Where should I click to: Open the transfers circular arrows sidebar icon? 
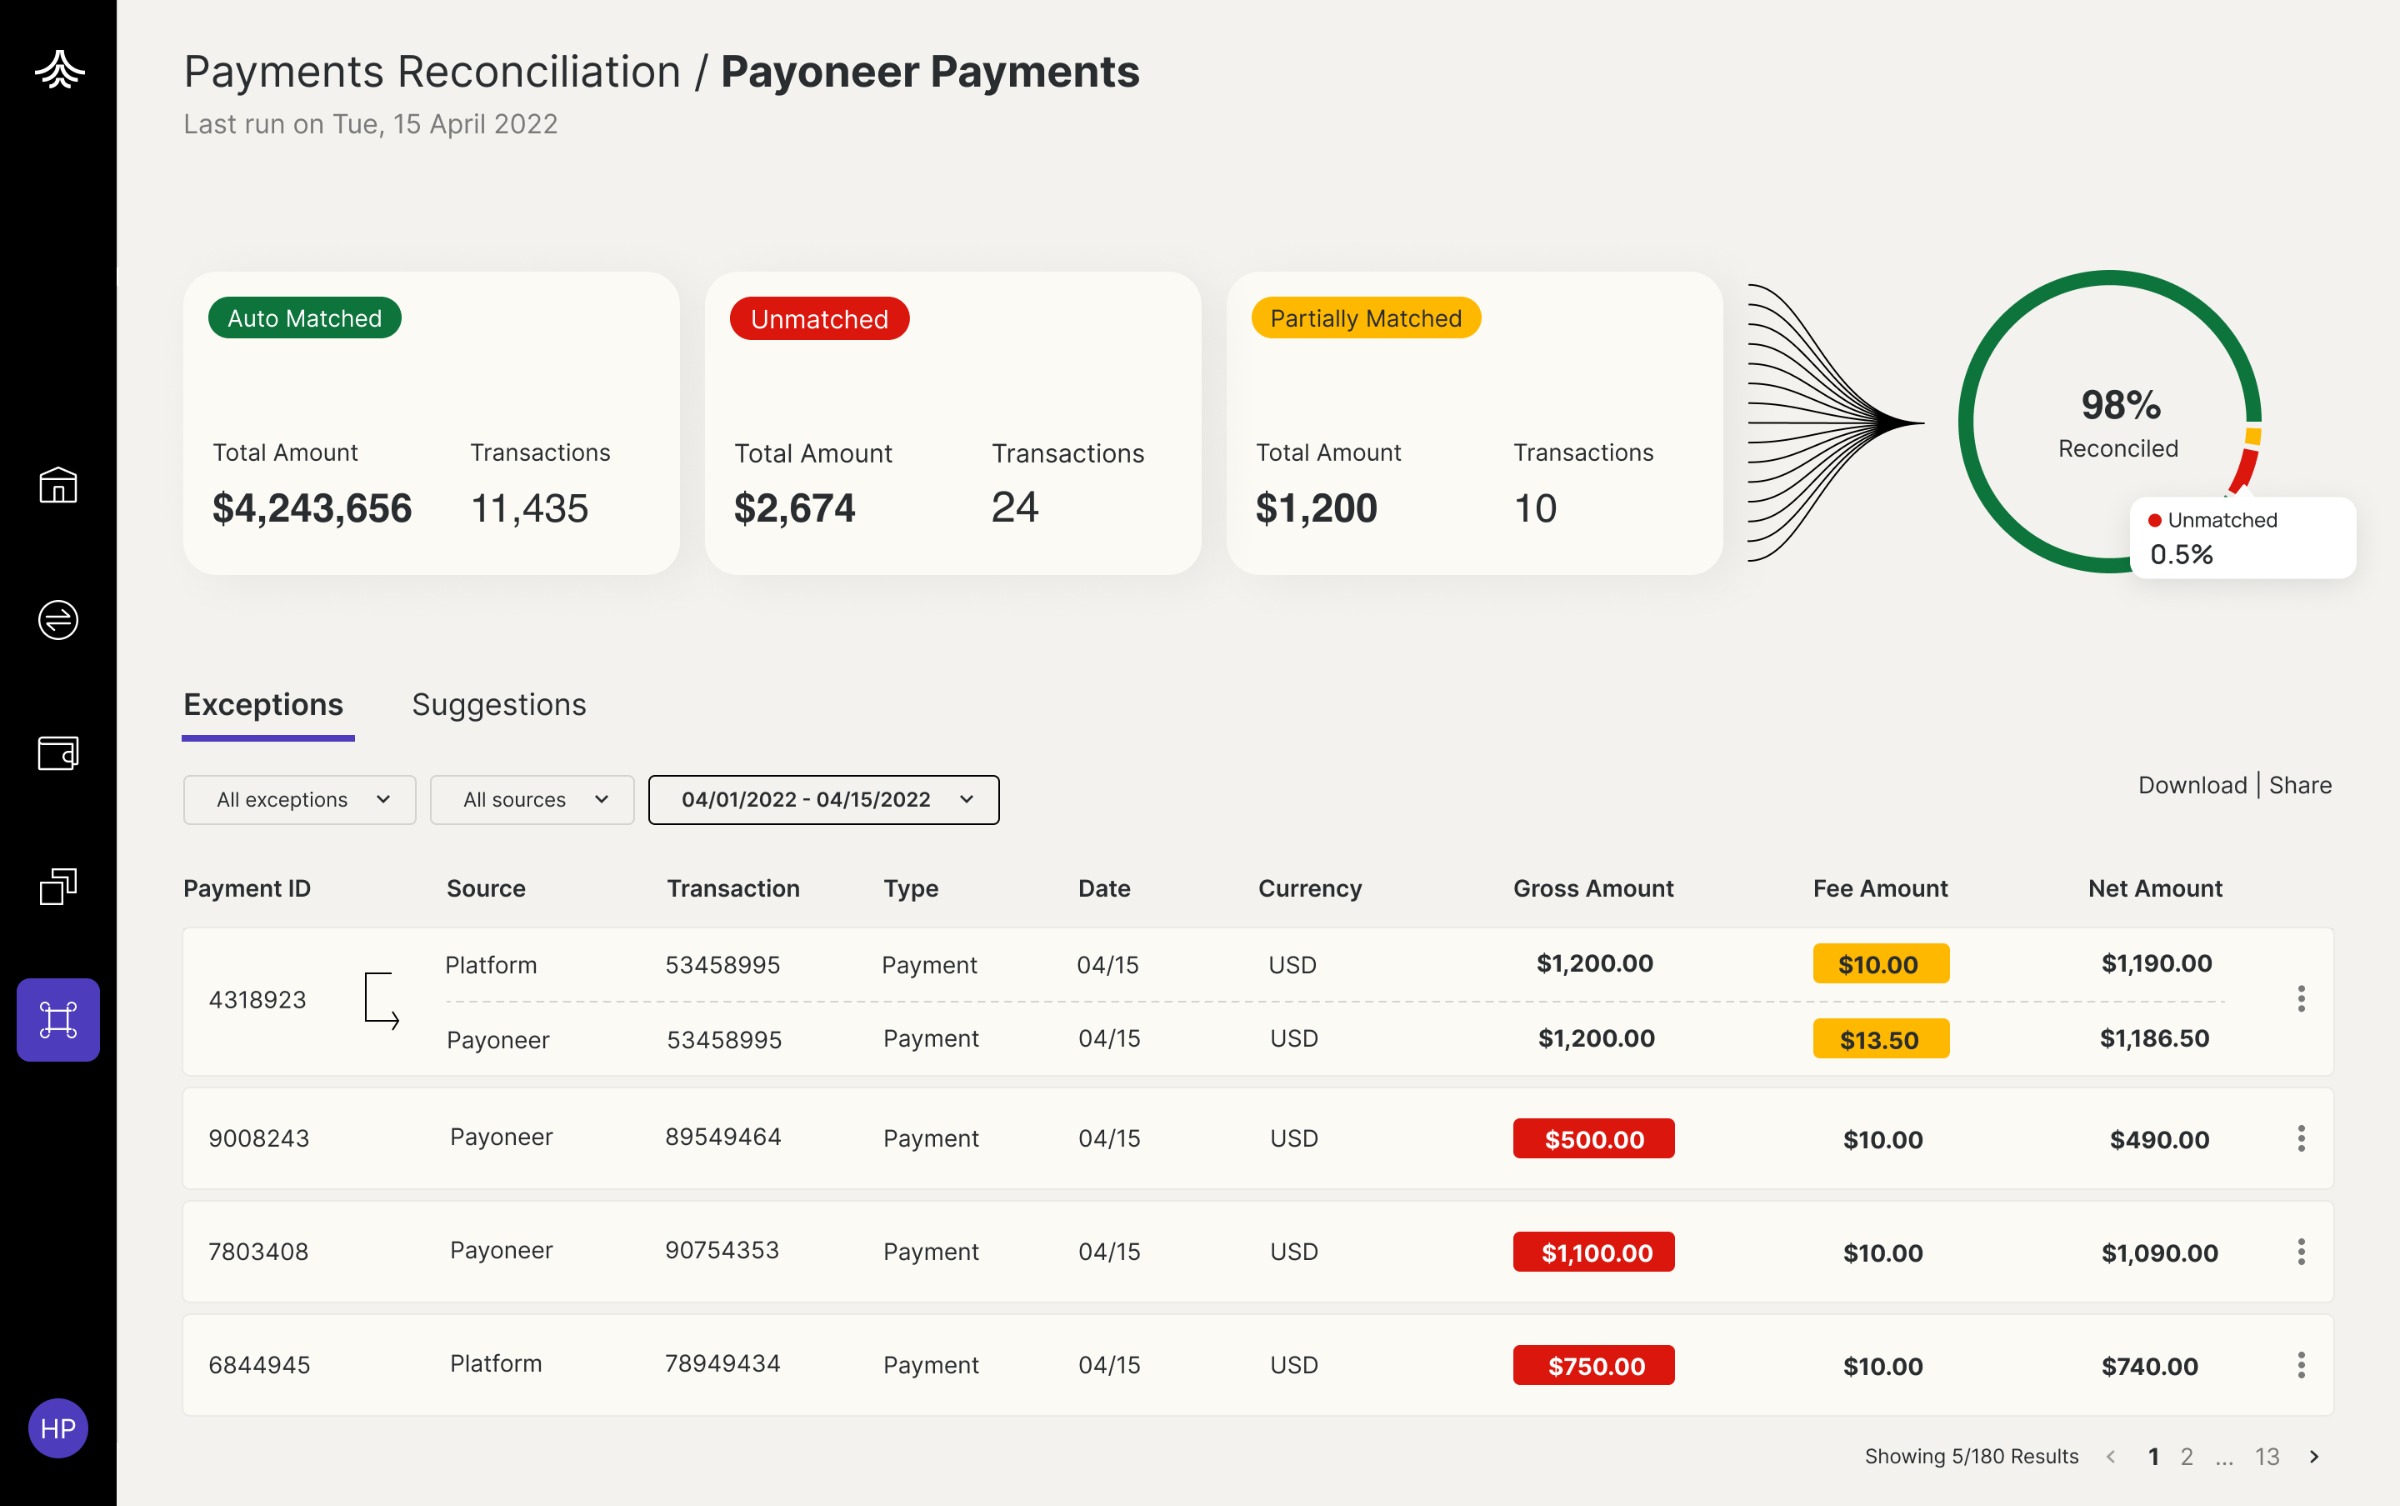[58, 620]
